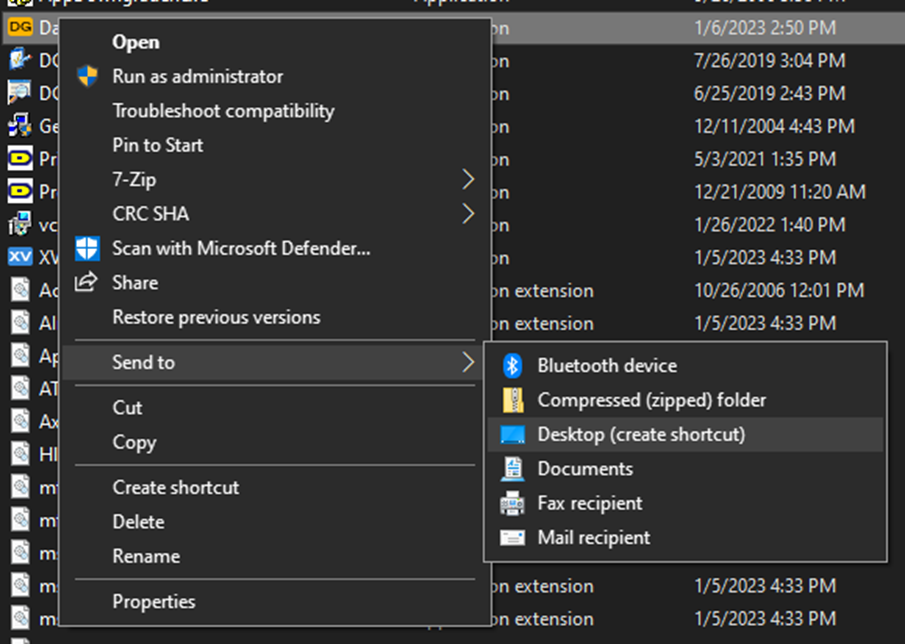Click the Compressed zipped folder icon

(513, 400)
